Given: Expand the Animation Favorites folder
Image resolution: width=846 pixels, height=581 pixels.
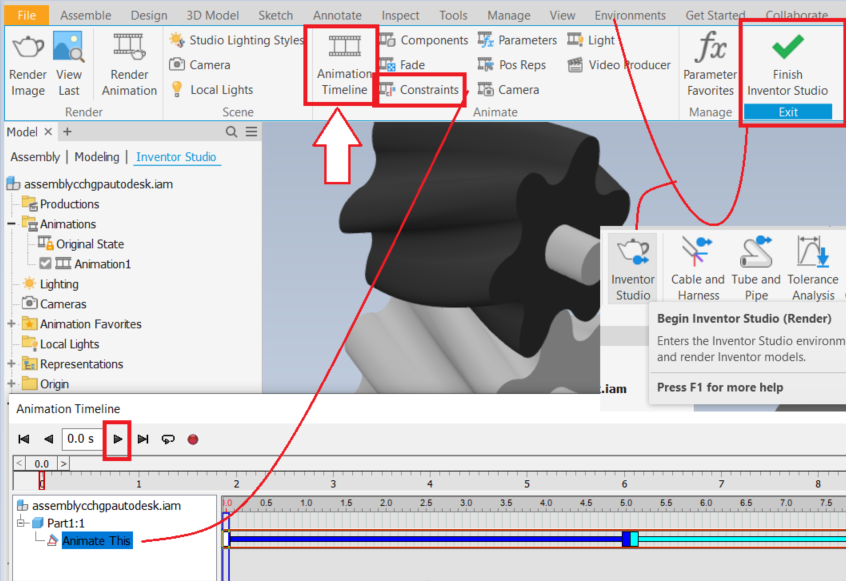Looking at the screenshot, I should 11,324.
